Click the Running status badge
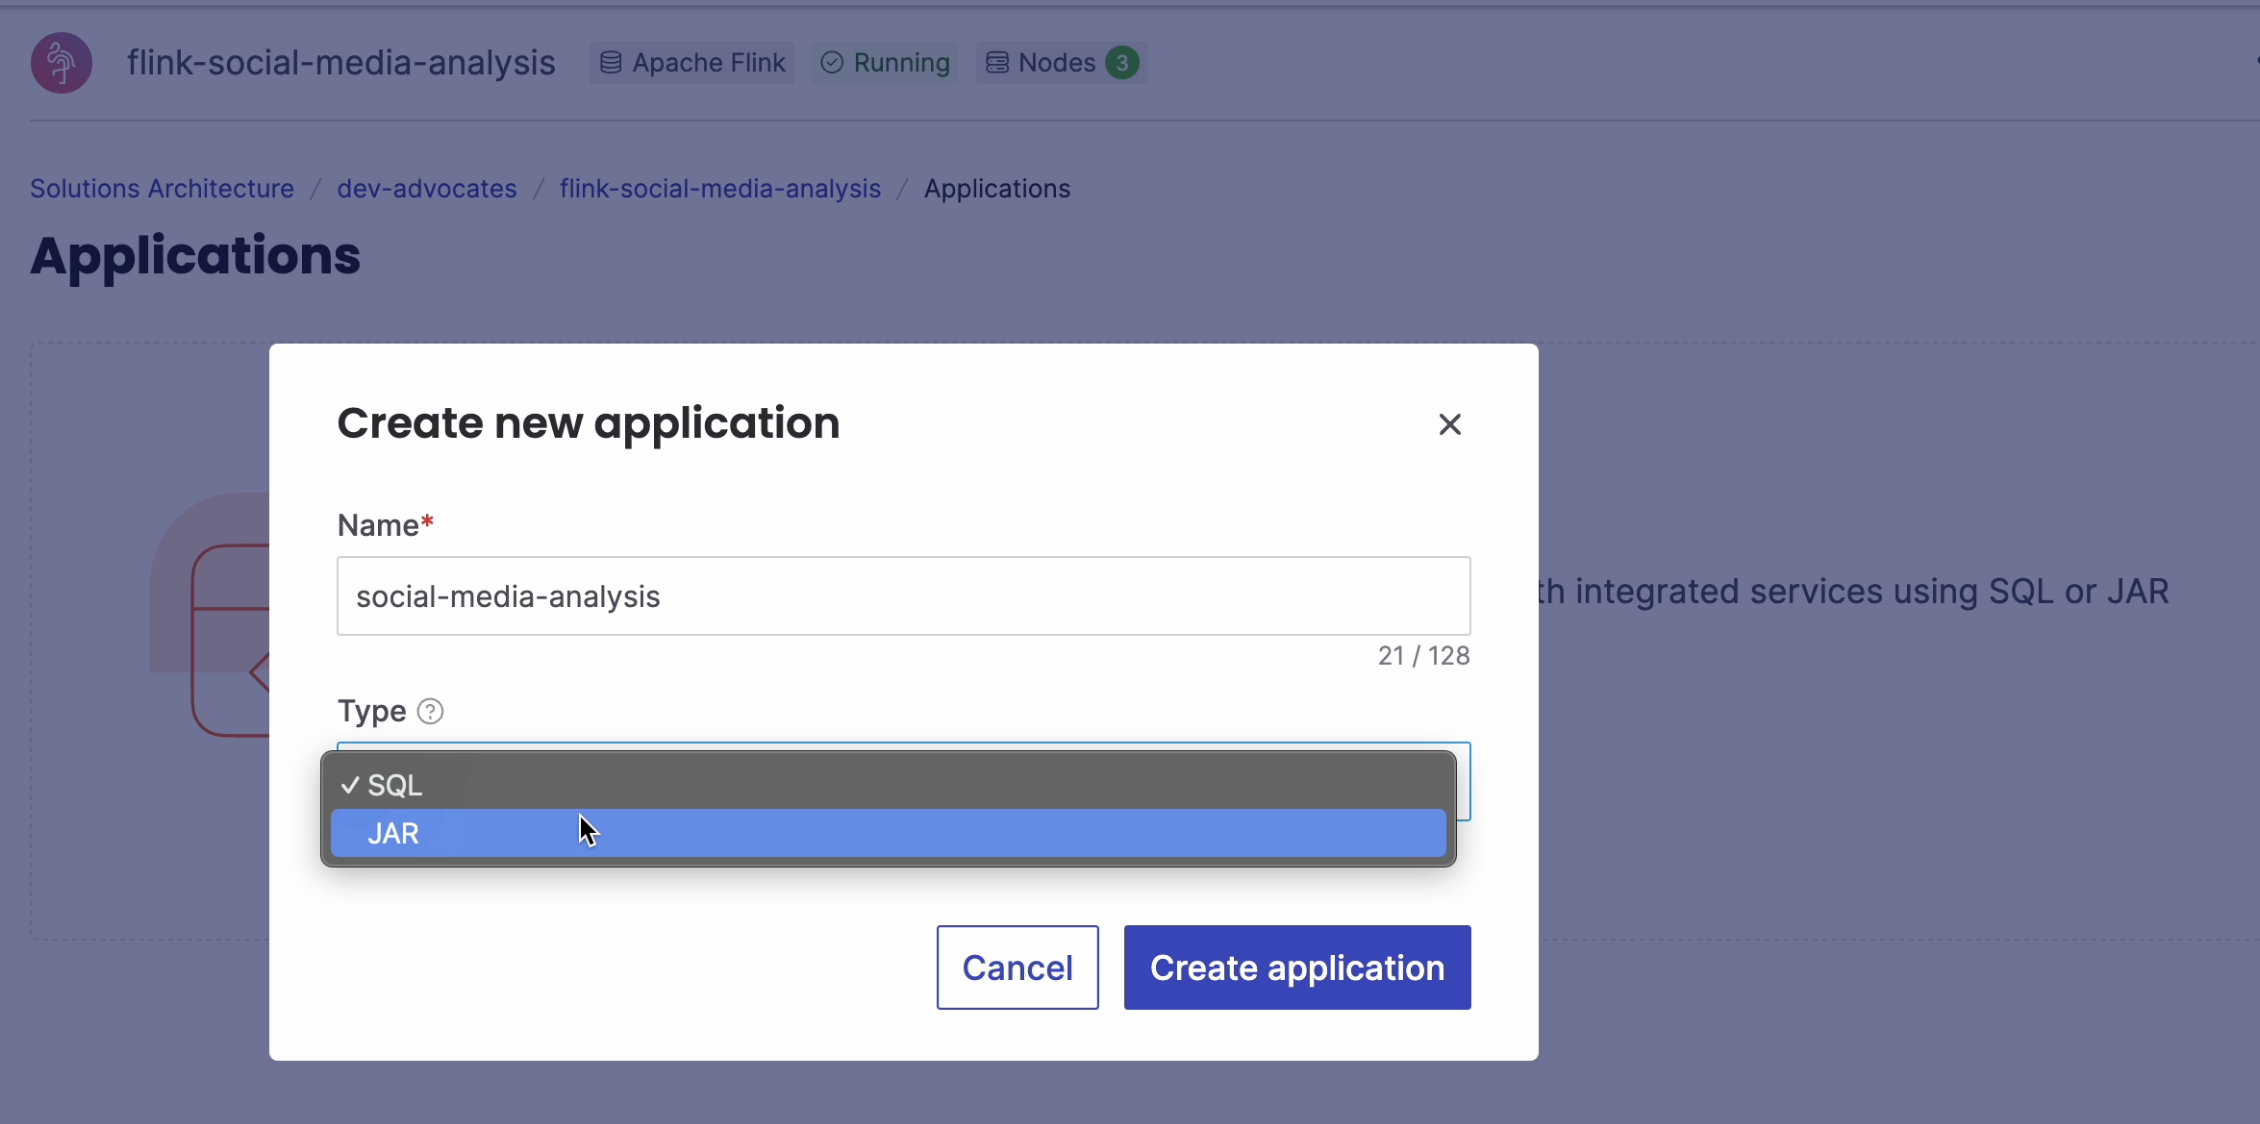The height and width of the screenshot is (1124, 2260). click(x=884, y=62)
